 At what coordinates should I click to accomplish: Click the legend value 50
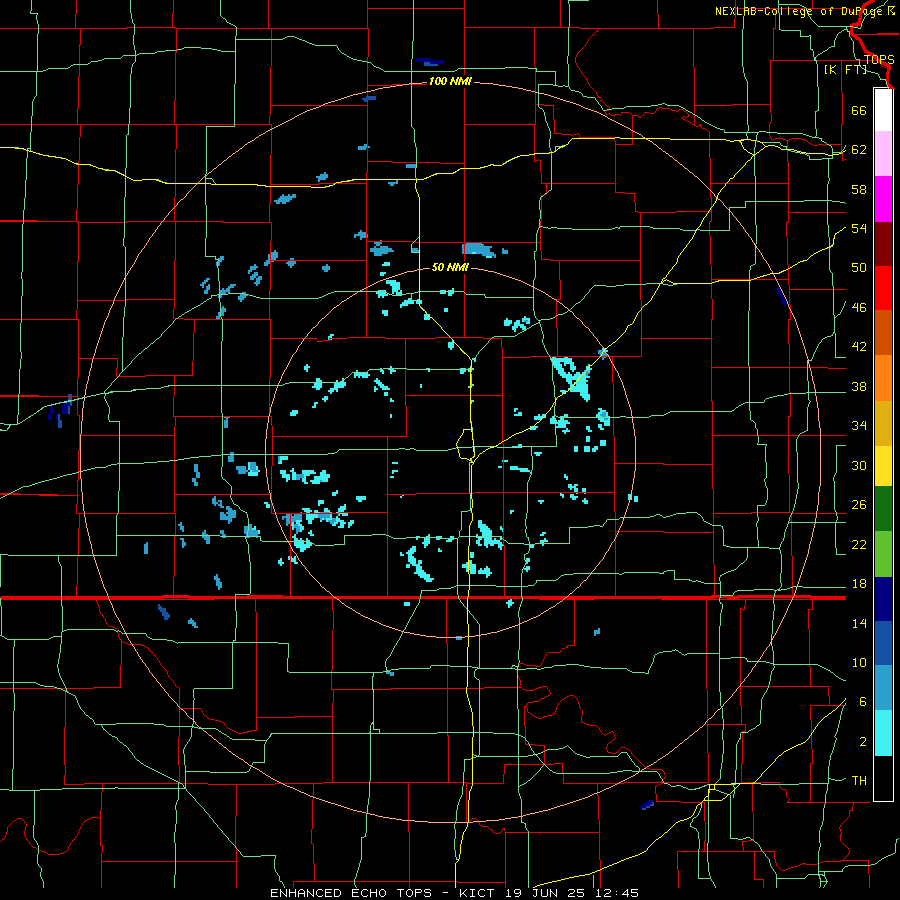pyautogui.click(x=859, y=268)
